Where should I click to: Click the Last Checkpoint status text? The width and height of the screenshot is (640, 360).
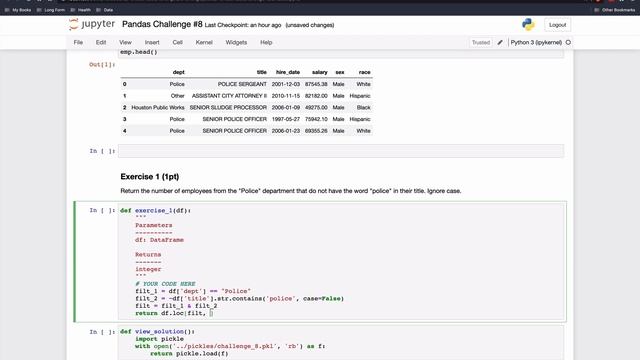[x=243, y=25]
